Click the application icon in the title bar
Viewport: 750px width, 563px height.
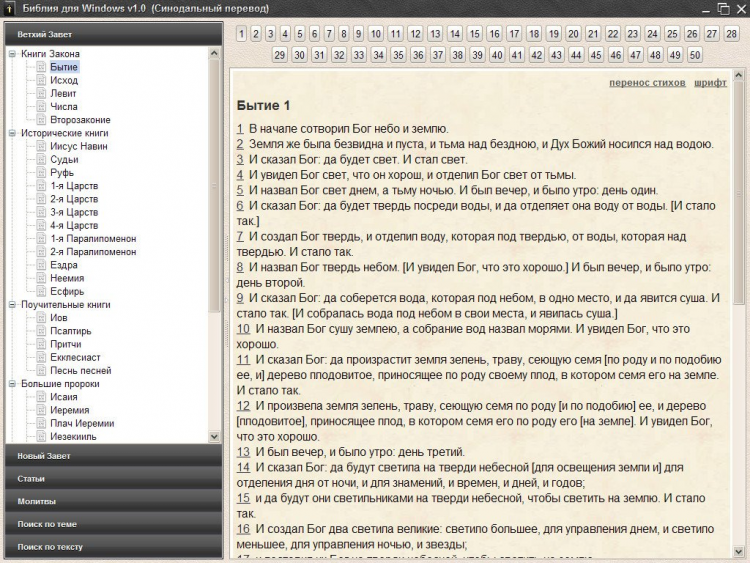(9, 8)
